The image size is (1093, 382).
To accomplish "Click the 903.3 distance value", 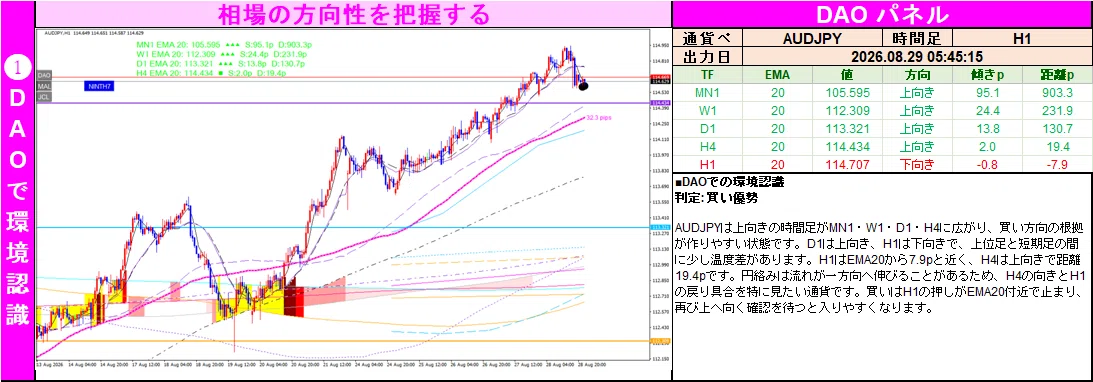I will click(x=1057, y=92).
